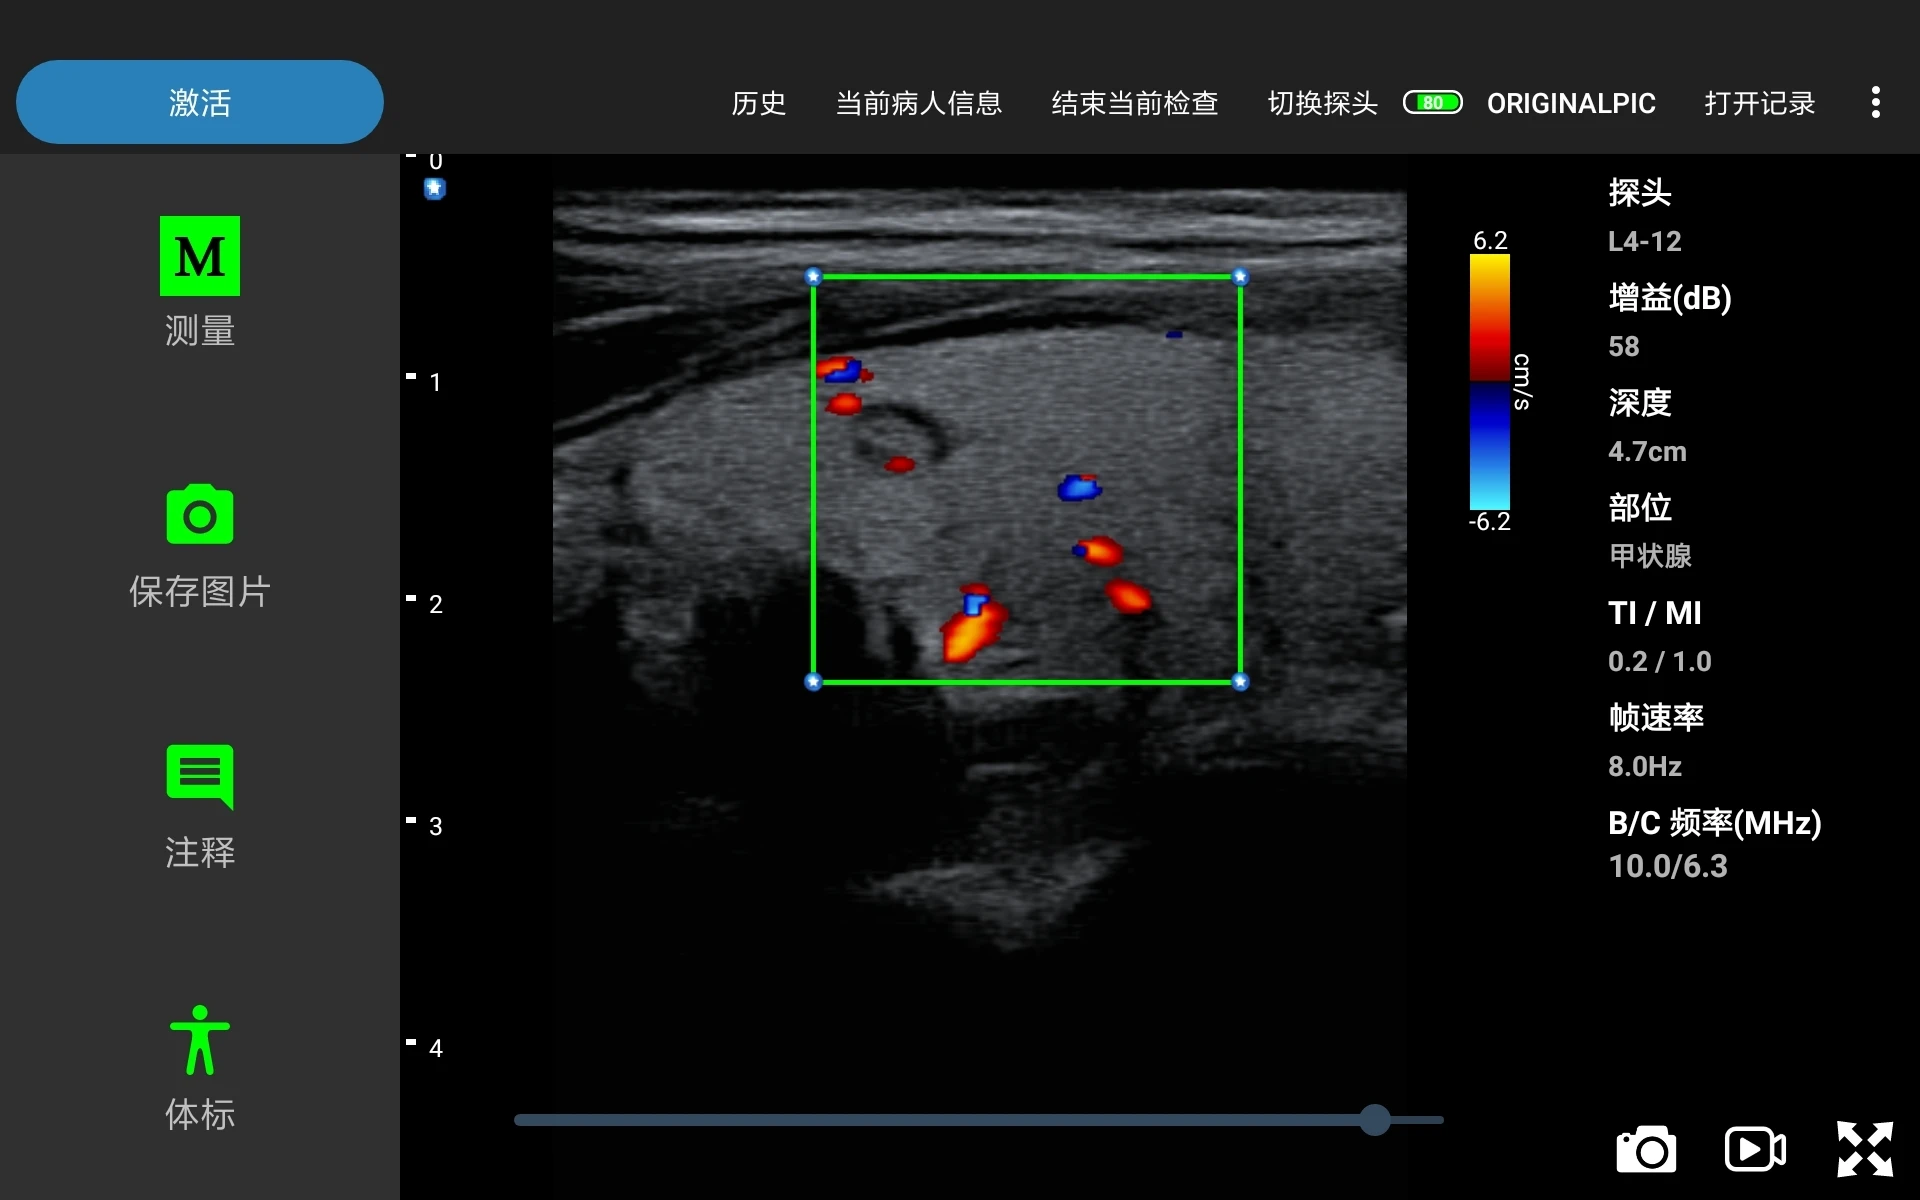This screenshot has height=1200, width=1920.
Task: Click the cine playback slider handle
Action: [x=1375, y=1120]
